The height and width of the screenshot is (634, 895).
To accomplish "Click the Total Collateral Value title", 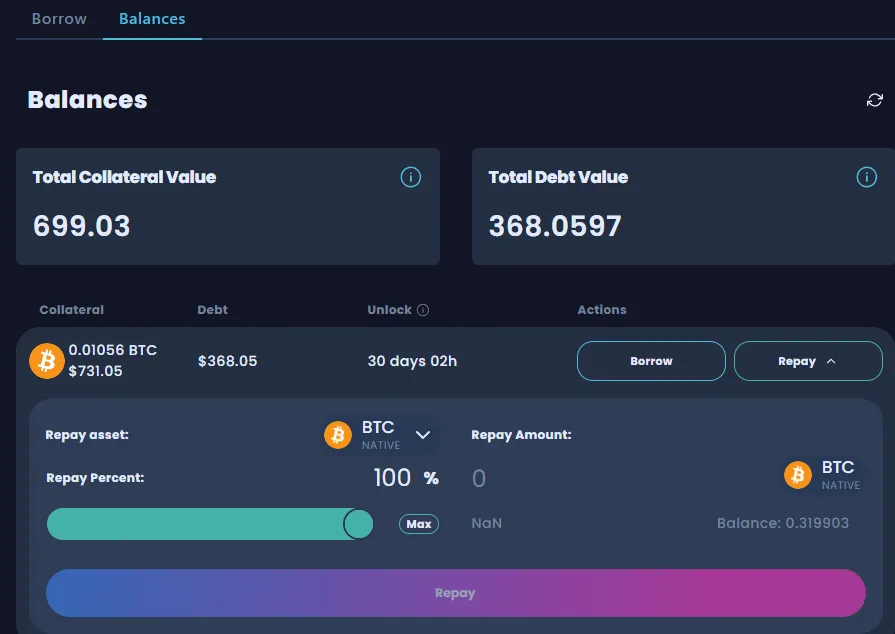I will 124,177.
